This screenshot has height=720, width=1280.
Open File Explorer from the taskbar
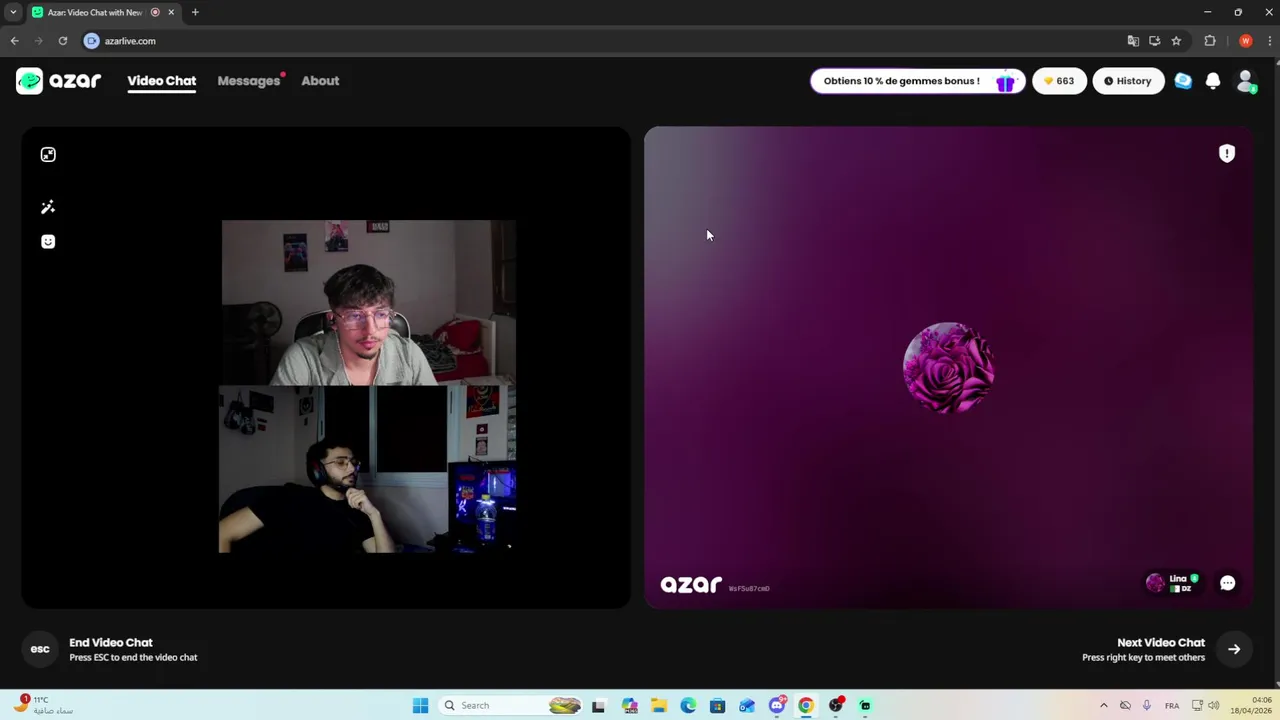tap(658, 705)
